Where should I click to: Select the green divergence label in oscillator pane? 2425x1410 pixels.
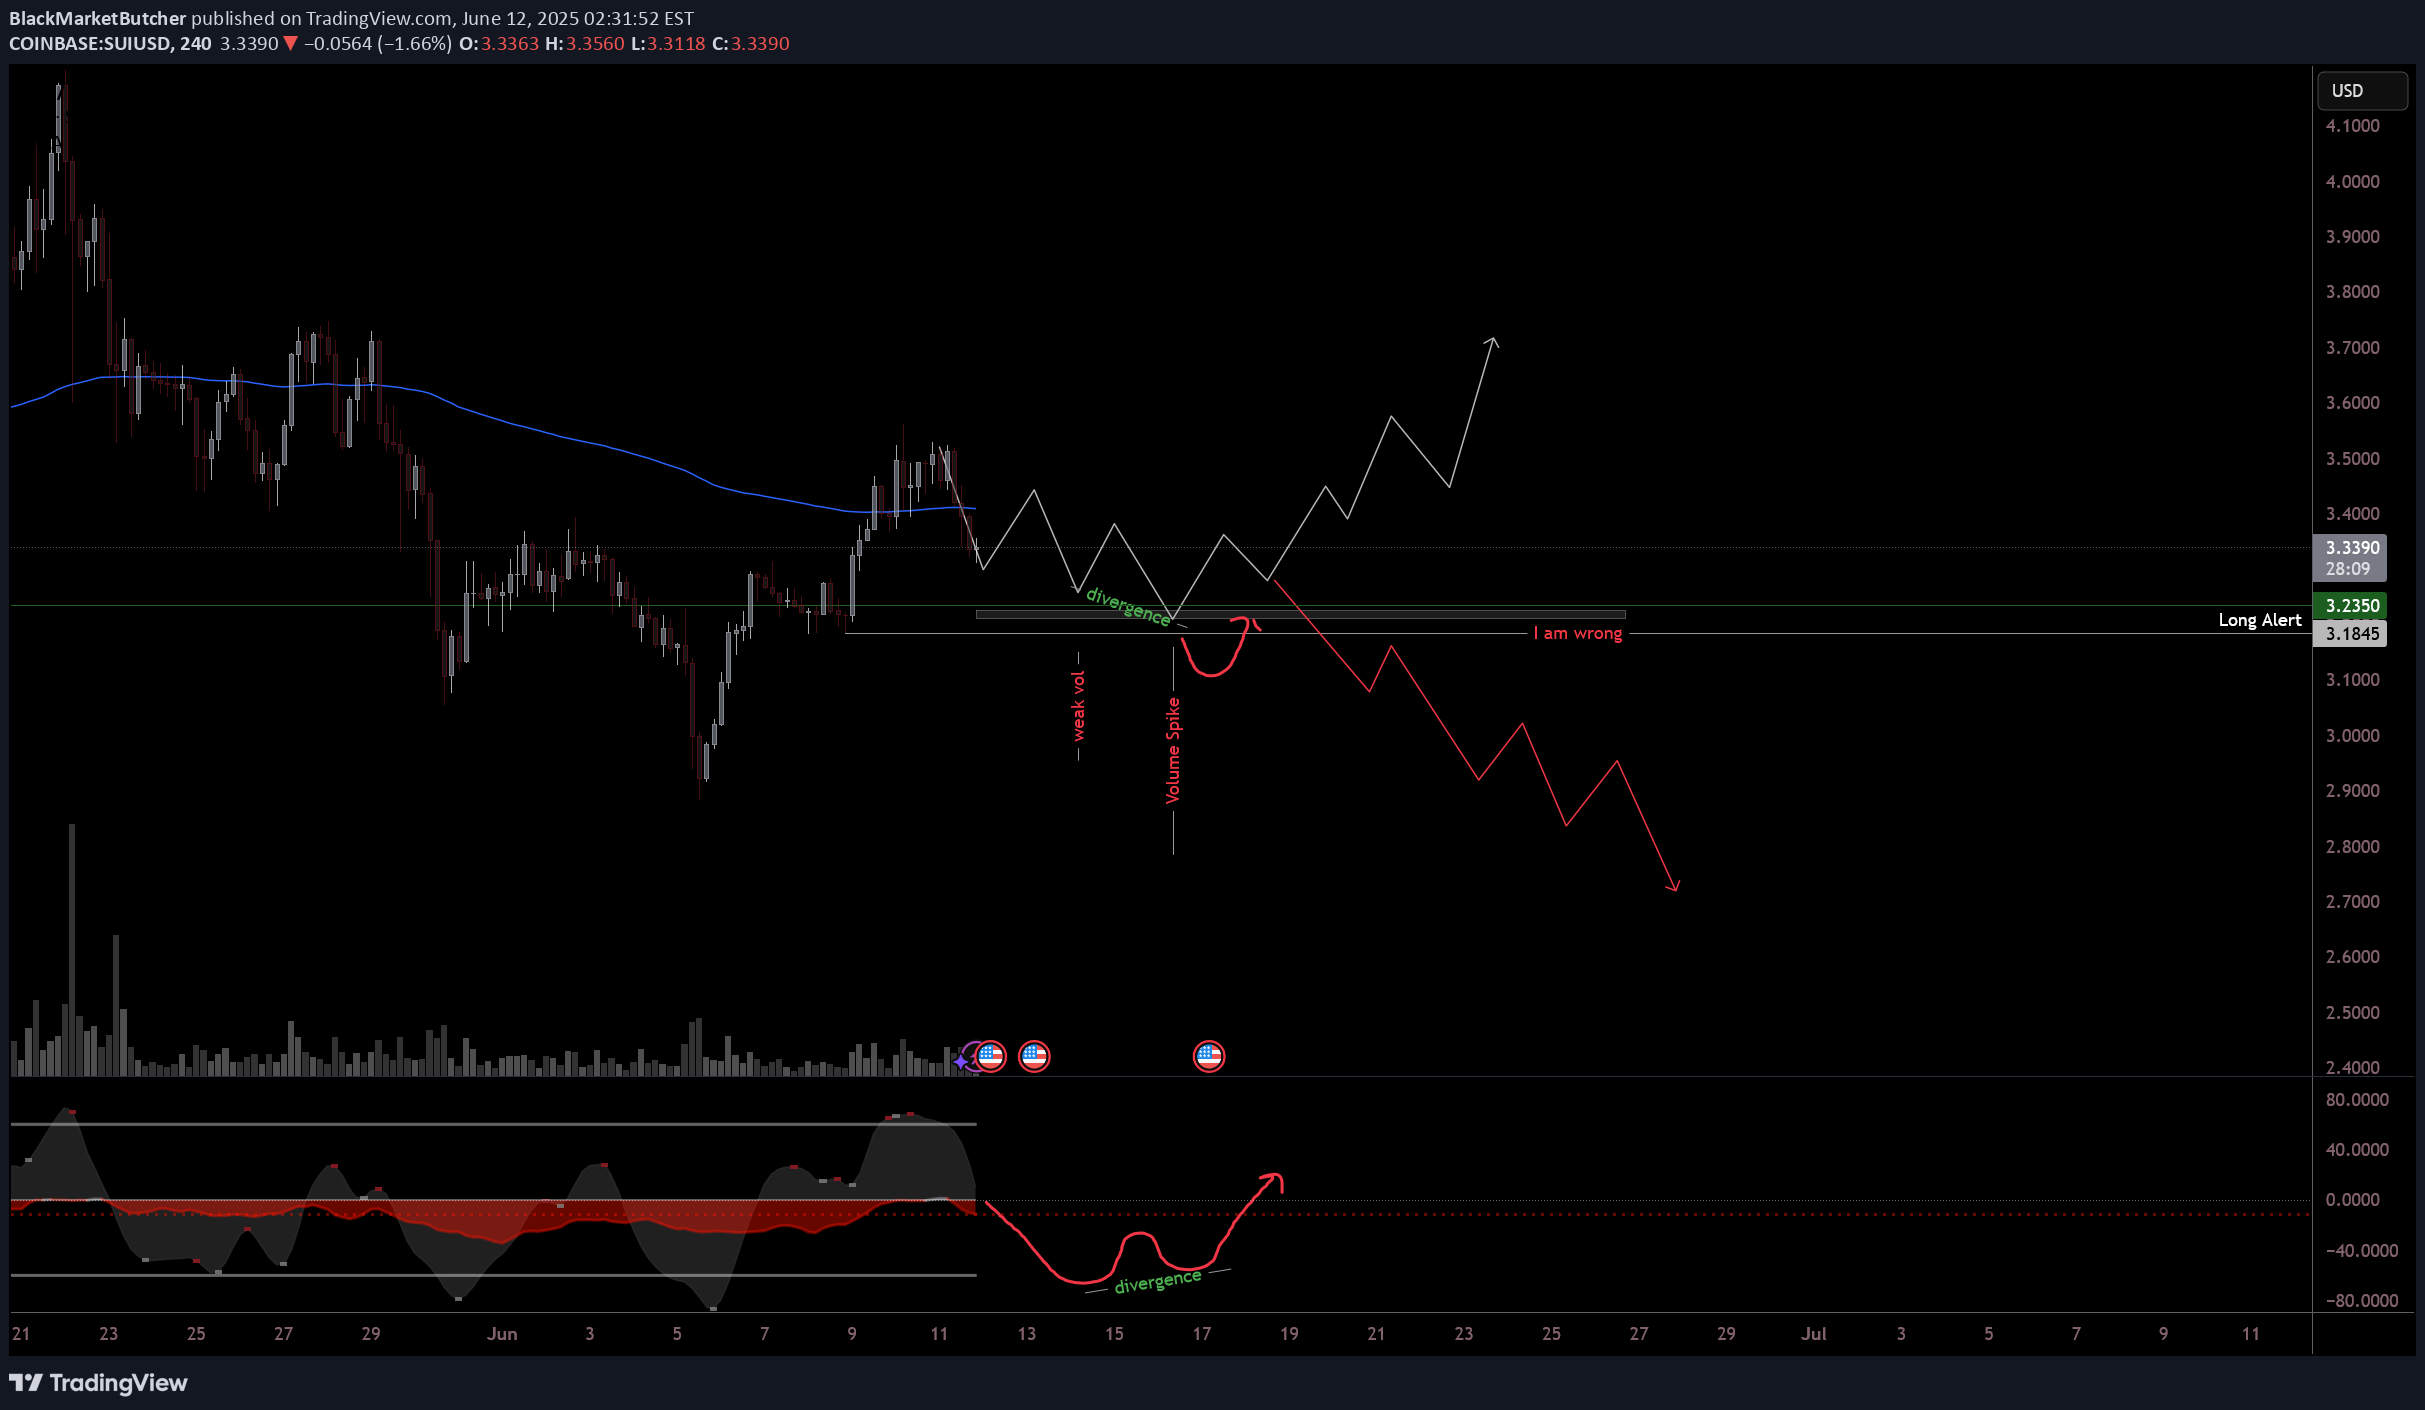click(x=1157, y=1281)
